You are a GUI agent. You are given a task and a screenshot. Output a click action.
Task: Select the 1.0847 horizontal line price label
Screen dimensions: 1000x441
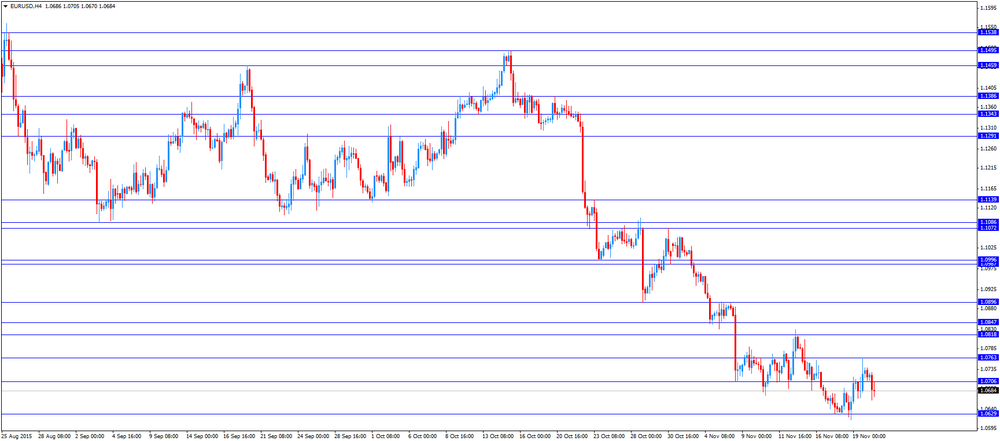click(x=988, y=322)
